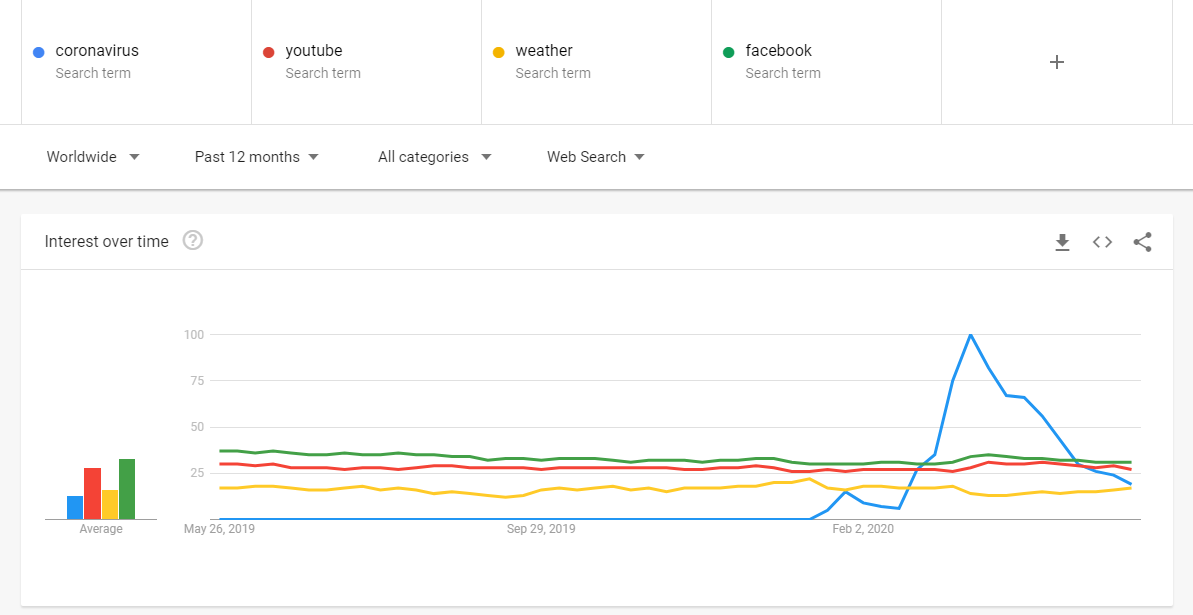Open the Web Search type dropdown
This screenshot has width=1193, height=615.
596,157
